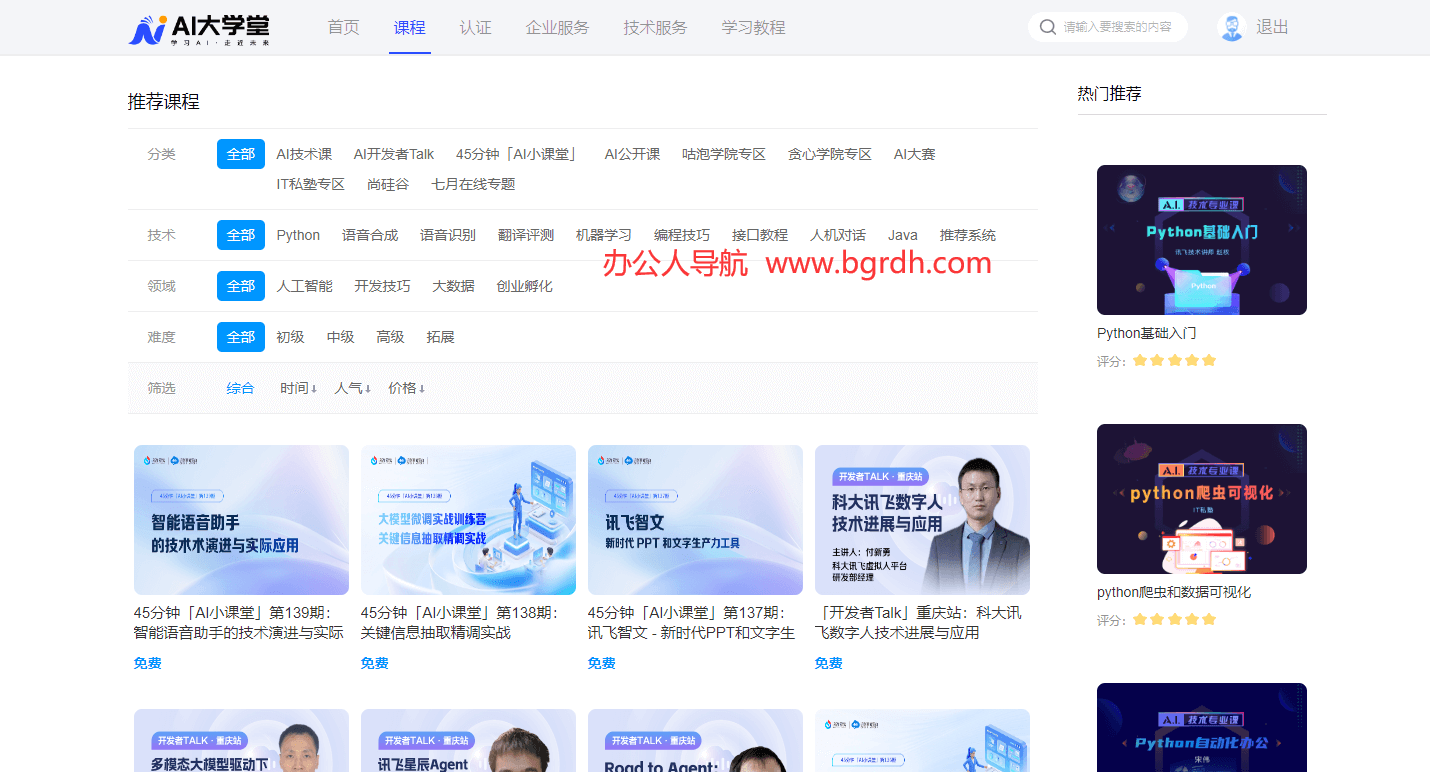Click the search magnifier icon

point(1048,27)
